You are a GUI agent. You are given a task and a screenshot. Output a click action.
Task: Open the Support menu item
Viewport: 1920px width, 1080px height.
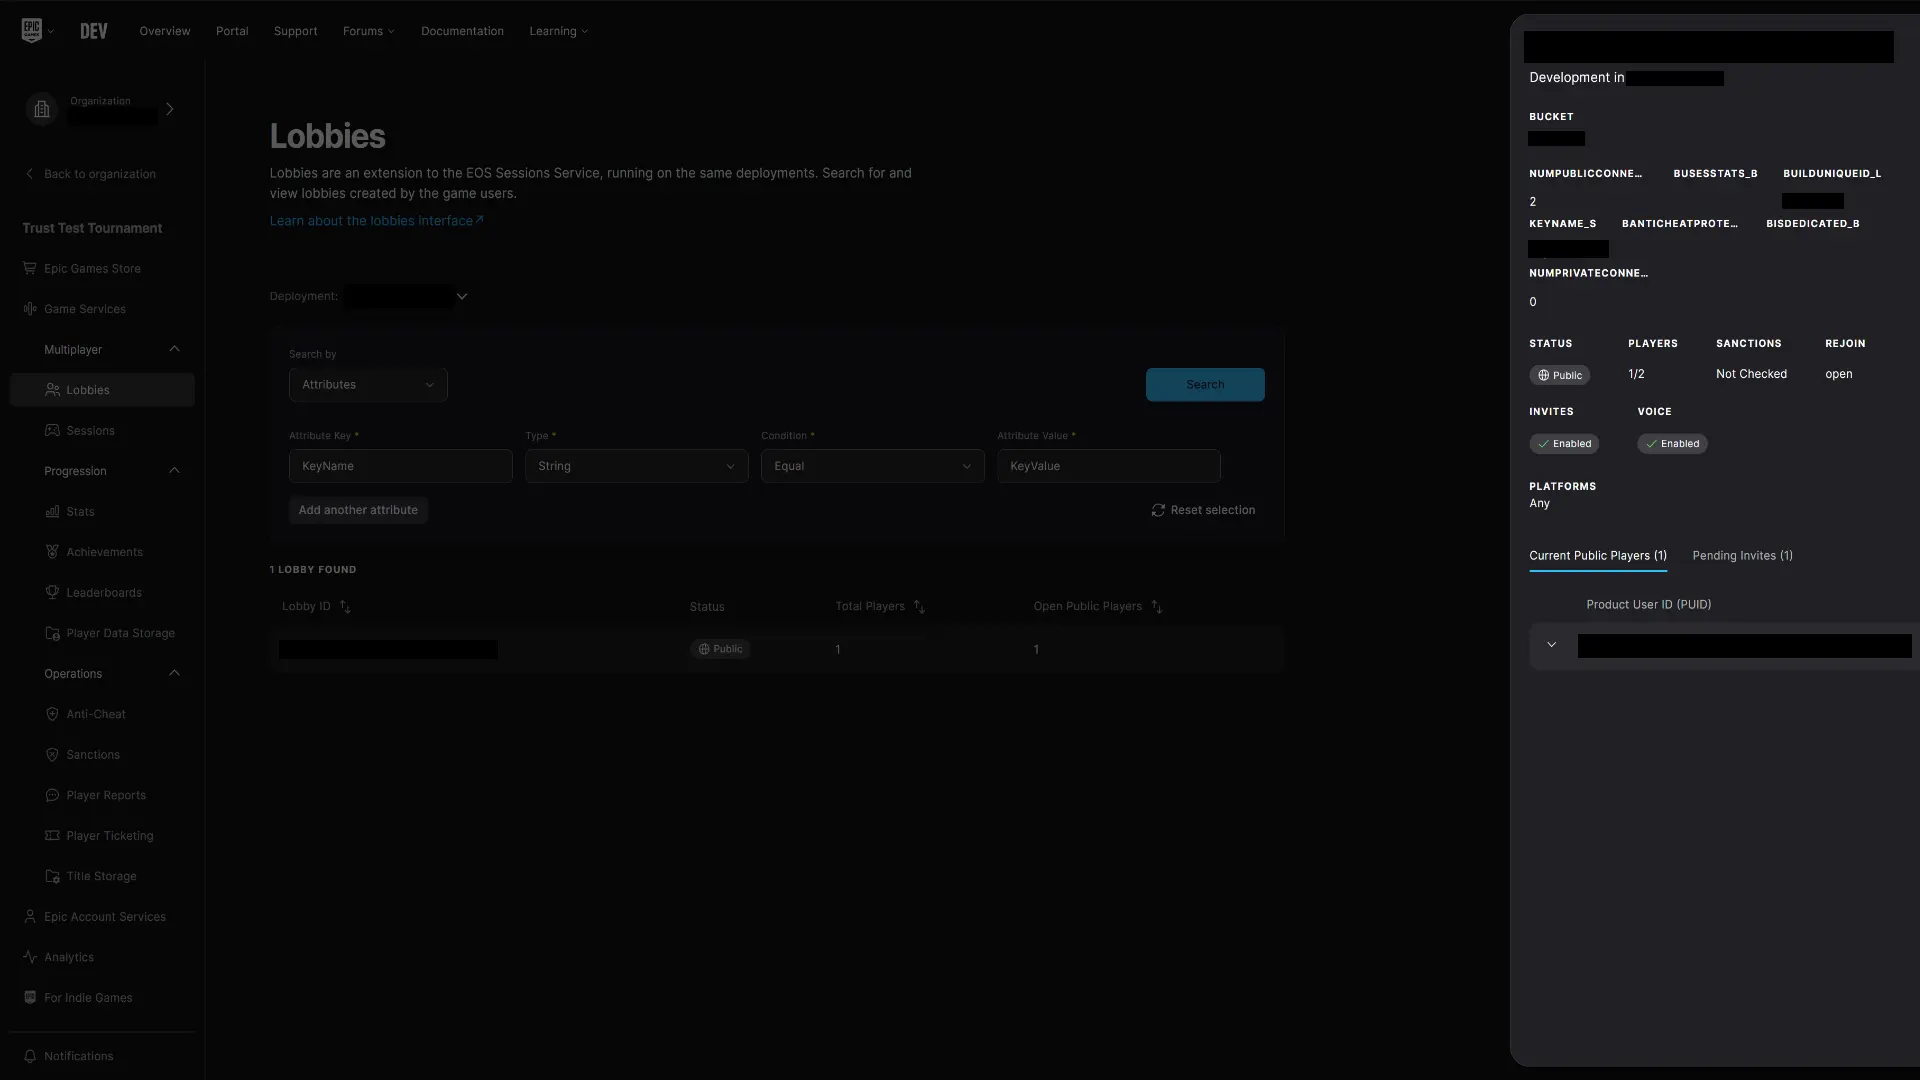point(296,31)
